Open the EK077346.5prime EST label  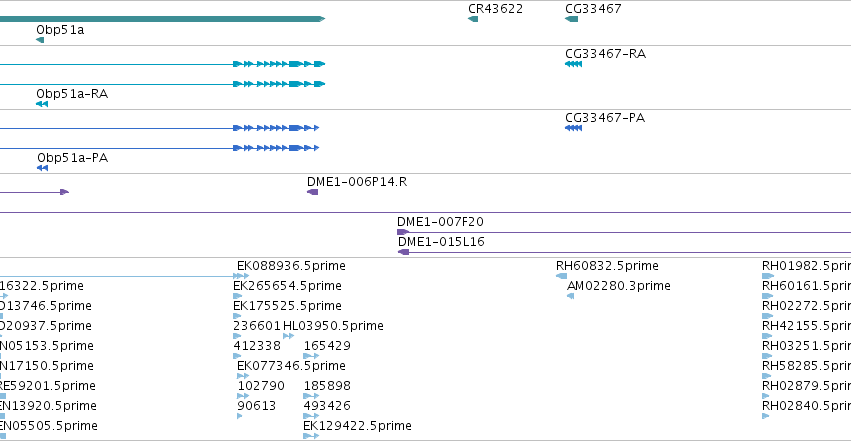[x=291, y=366]
